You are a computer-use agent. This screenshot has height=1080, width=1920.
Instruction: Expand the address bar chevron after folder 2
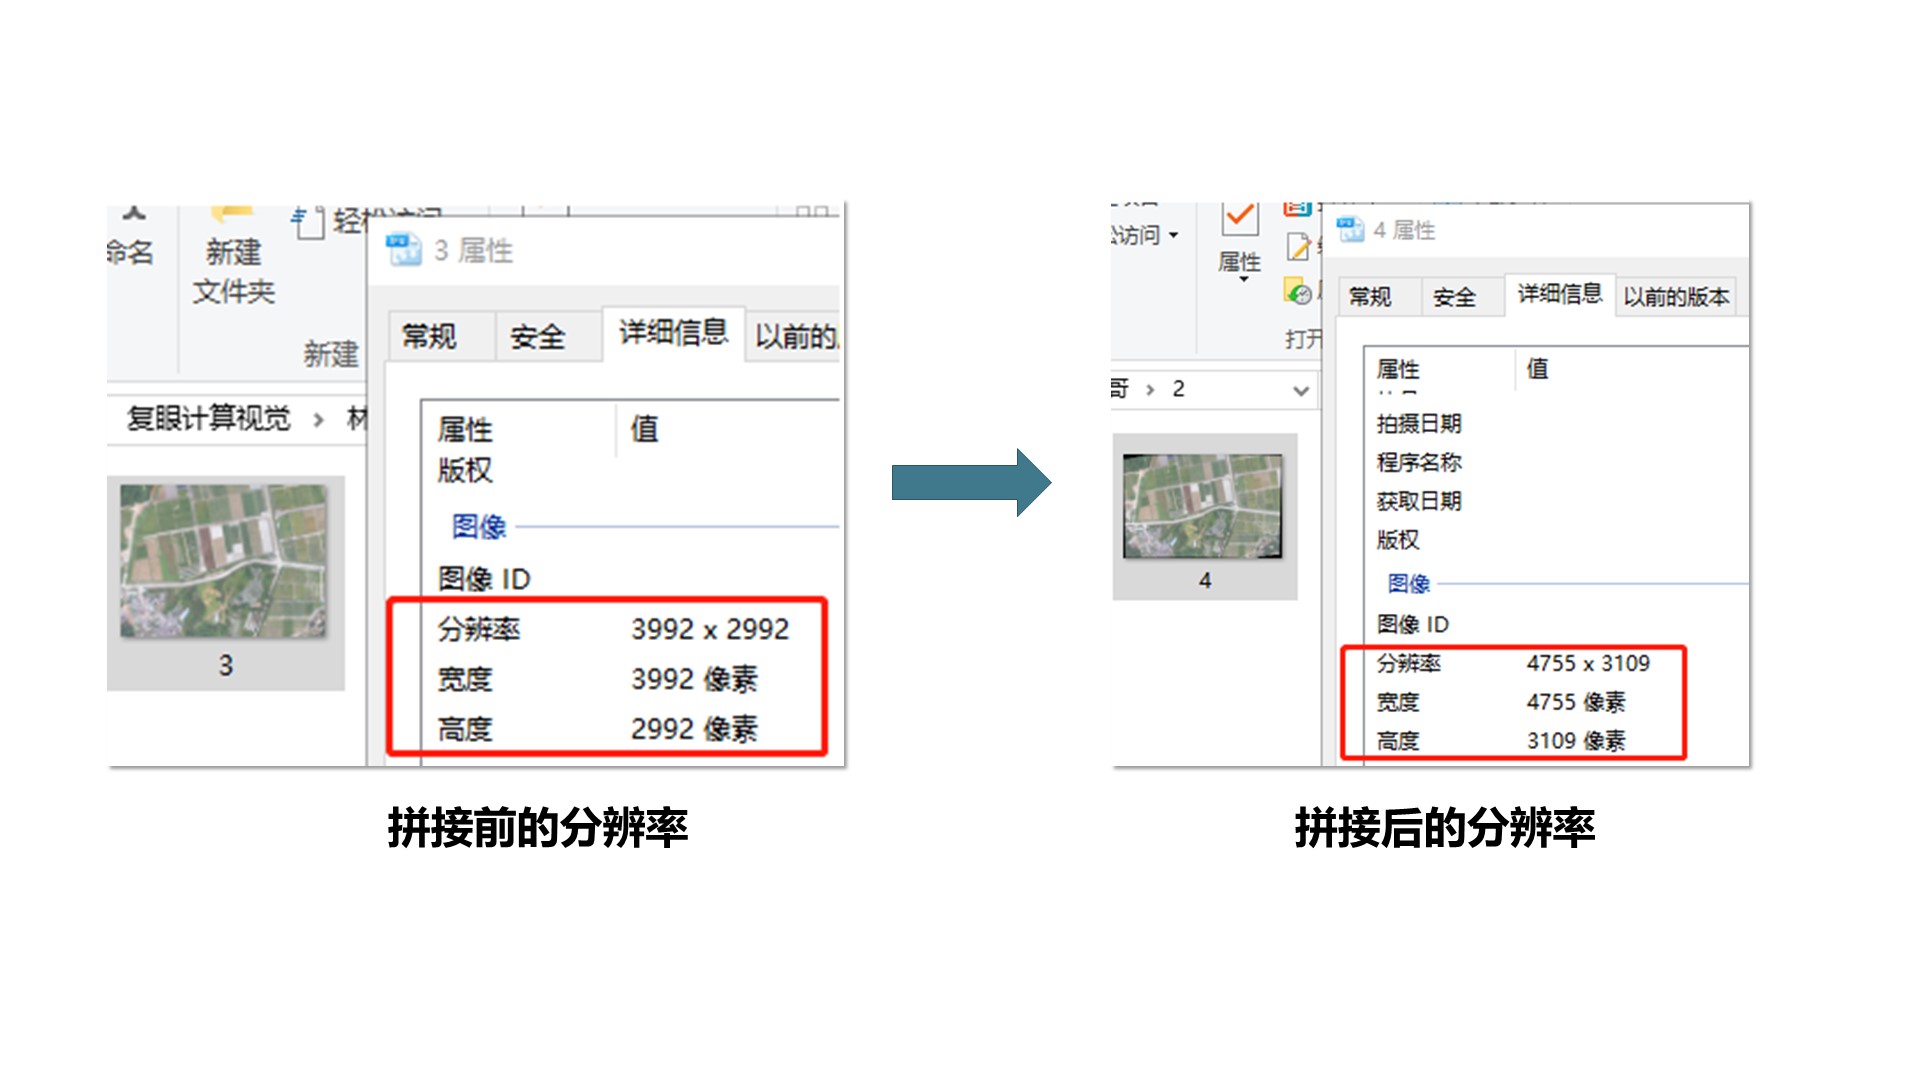tap(1300, 390)
